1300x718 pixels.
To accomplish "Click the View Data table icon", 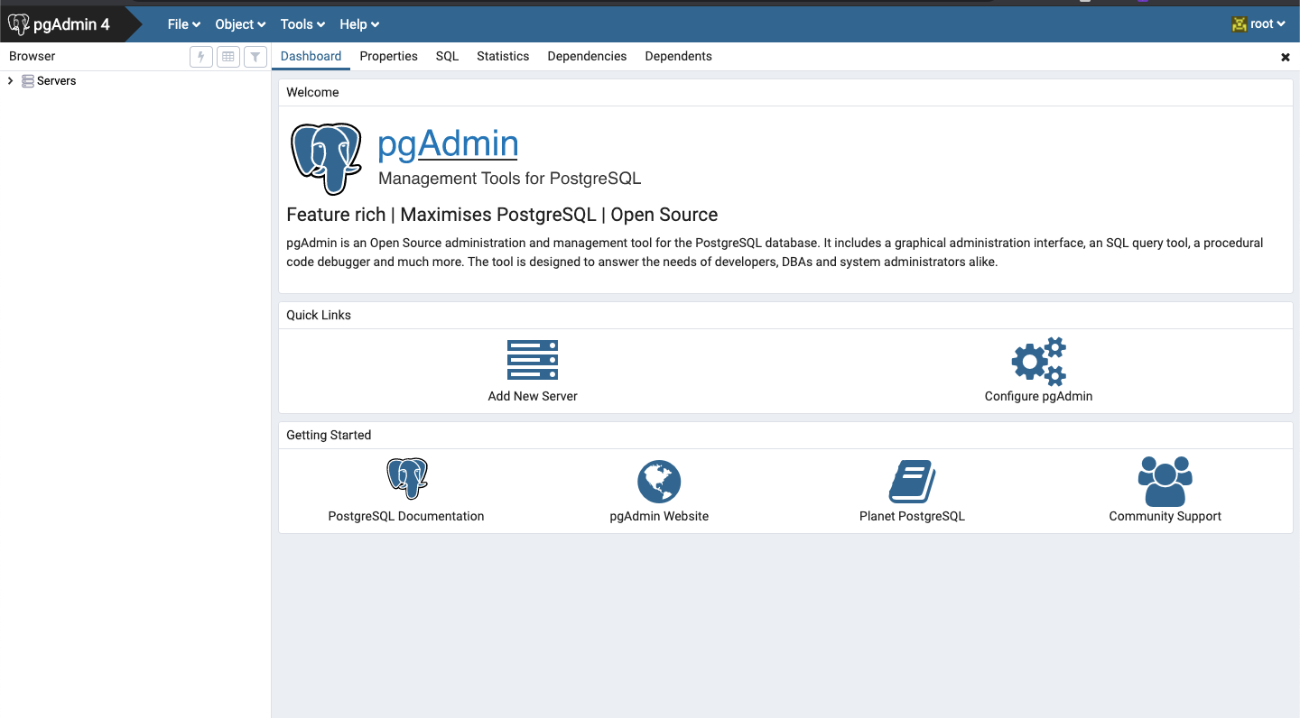I will coord(228,57).
